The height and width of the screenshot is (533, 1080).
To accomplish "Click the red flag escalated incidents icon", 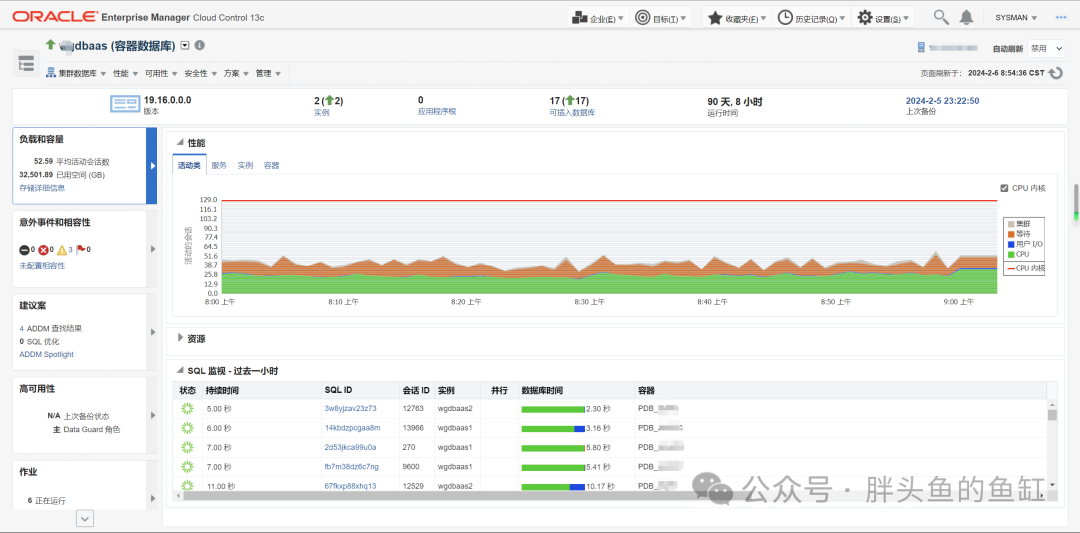I will click(81, 249).
